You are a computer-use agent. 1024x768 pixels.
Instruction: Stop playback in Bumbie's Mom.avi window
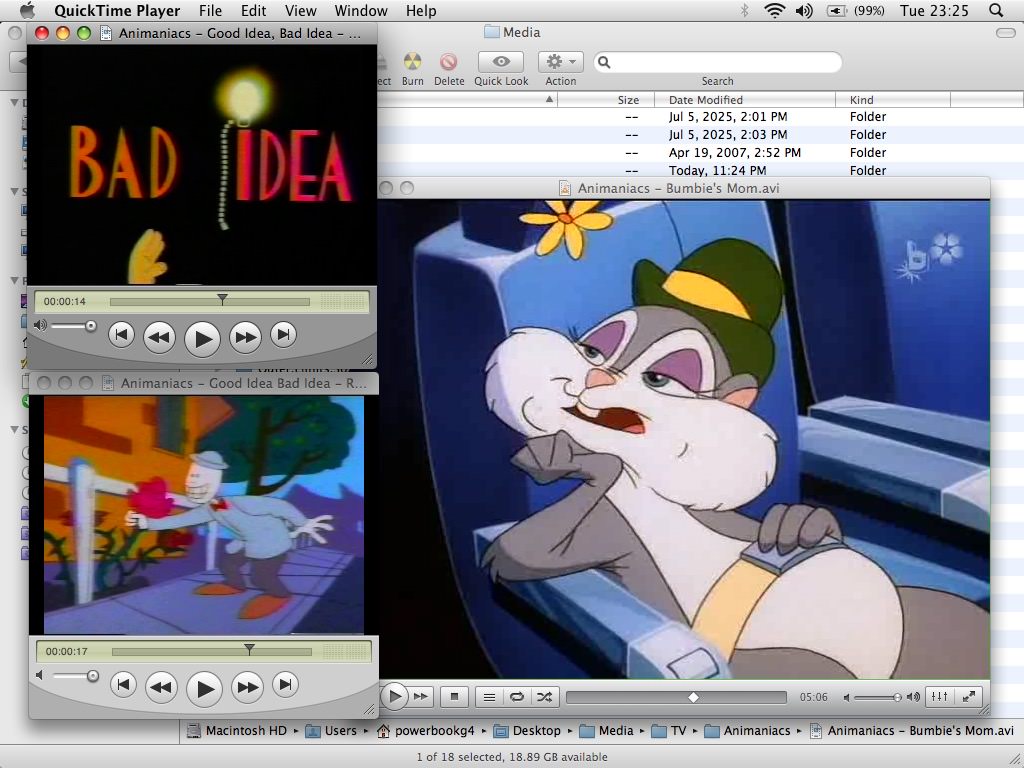[x=455, y=697]
